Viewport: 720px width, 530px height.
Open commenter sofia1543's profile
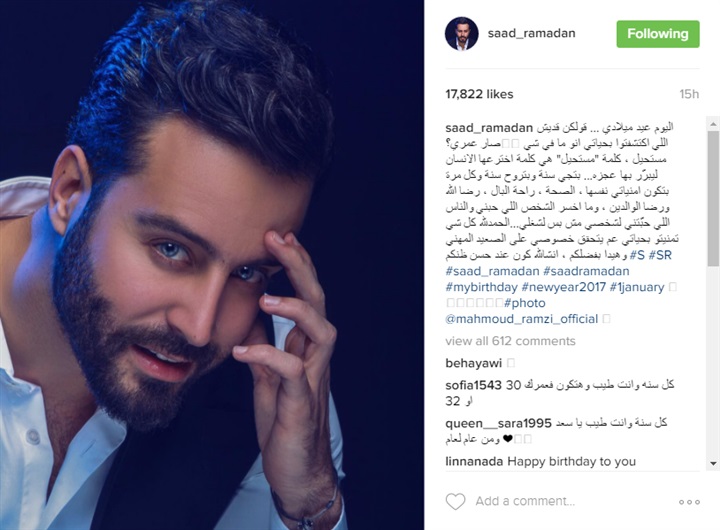point(473,385)
